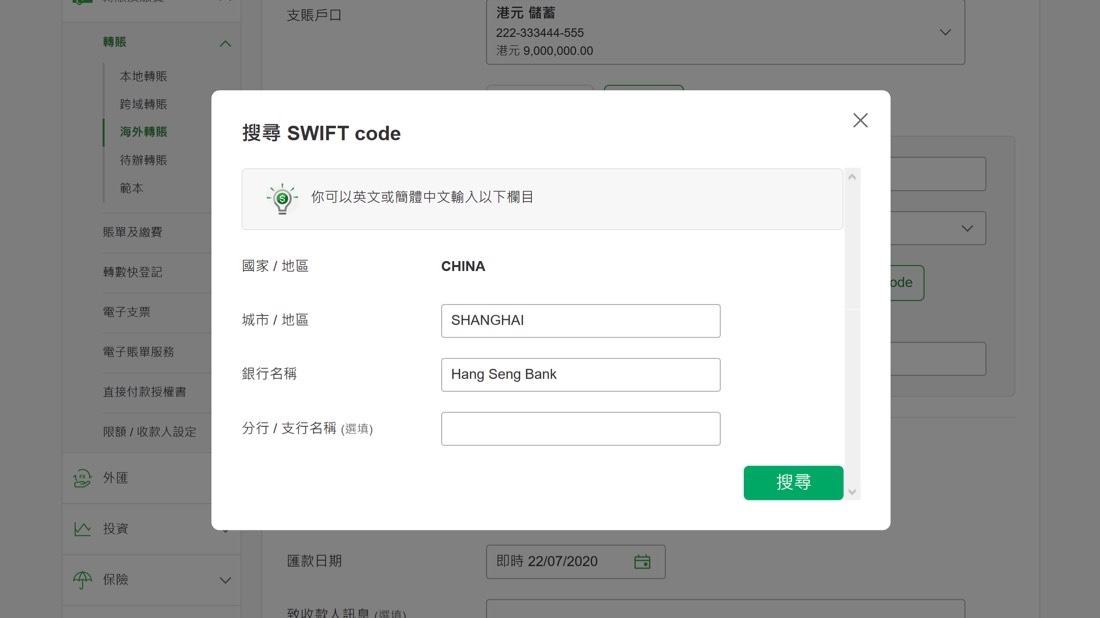Select 待辦轉賬 in the sidebar
1100x618 pixels.
click(x=143, y=160)
